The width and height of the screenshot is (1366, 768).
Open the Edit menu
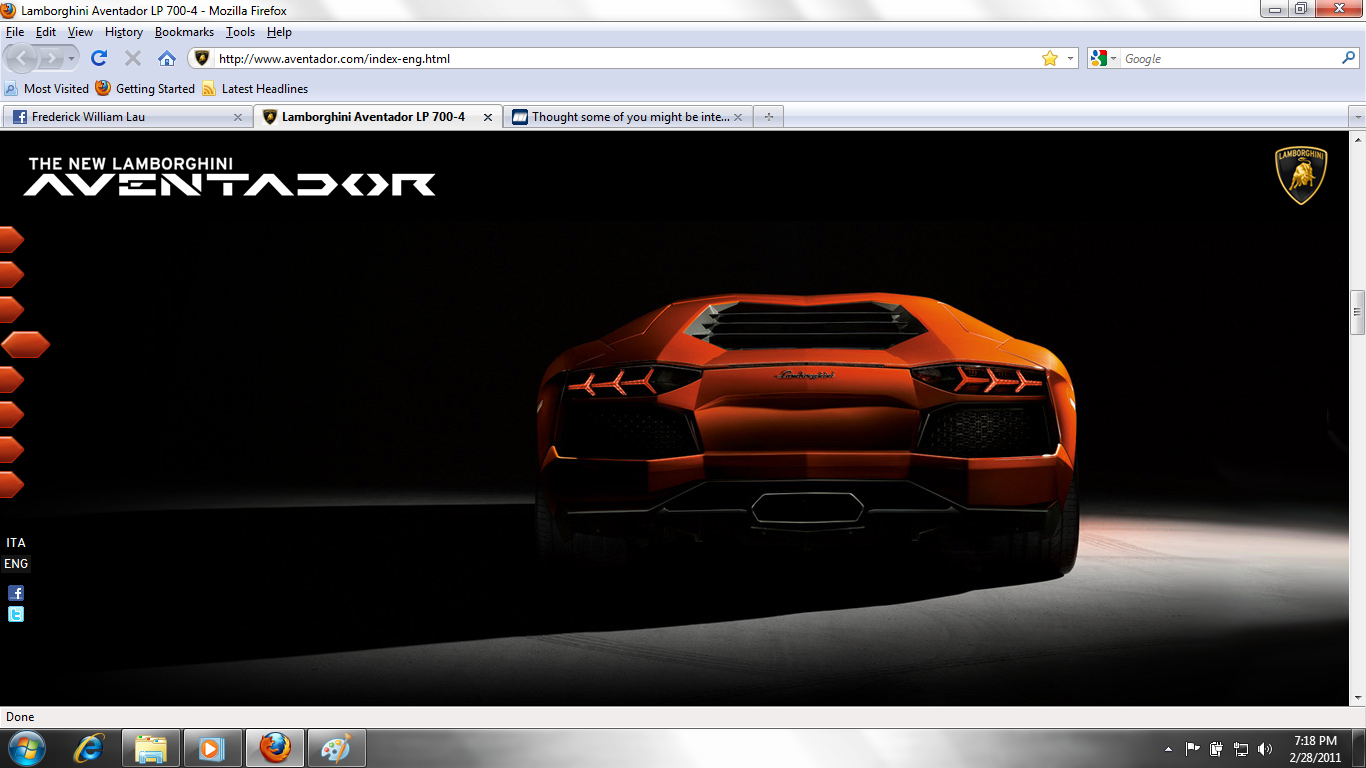click(46, 32)
